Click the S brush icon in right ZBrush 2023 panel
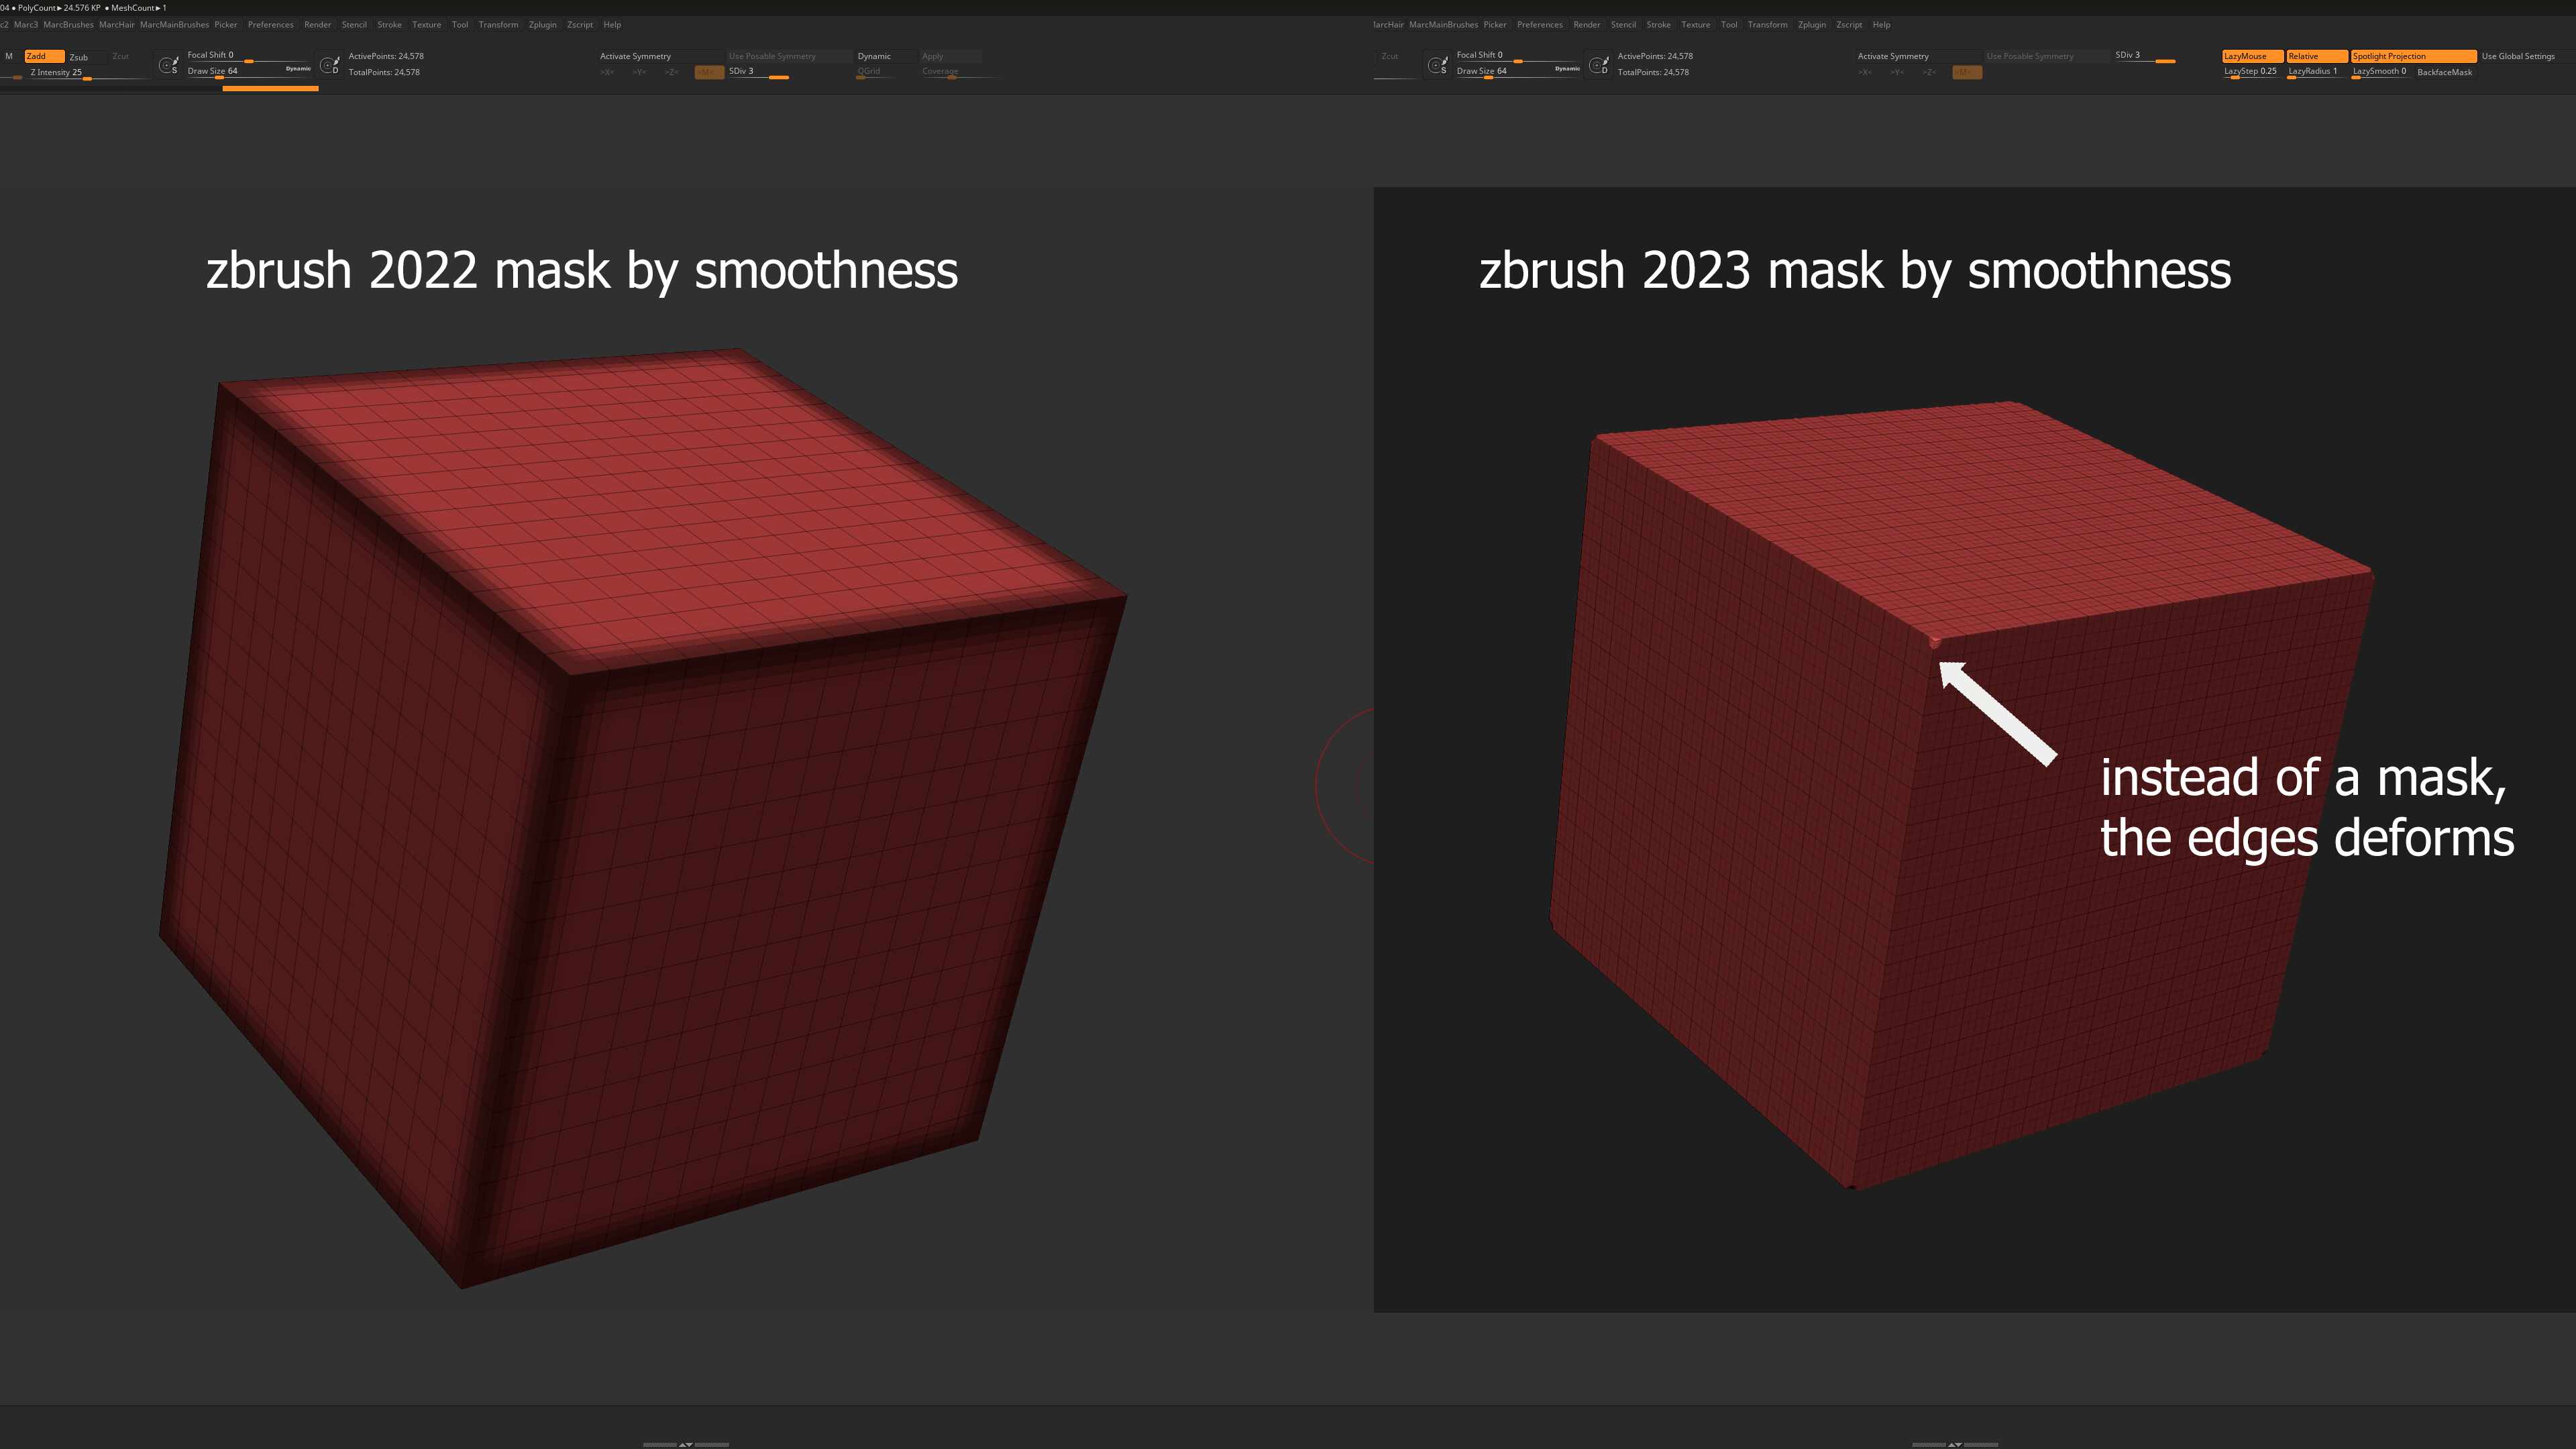Screen dimensions: 2576x1449 (1438, 65)
